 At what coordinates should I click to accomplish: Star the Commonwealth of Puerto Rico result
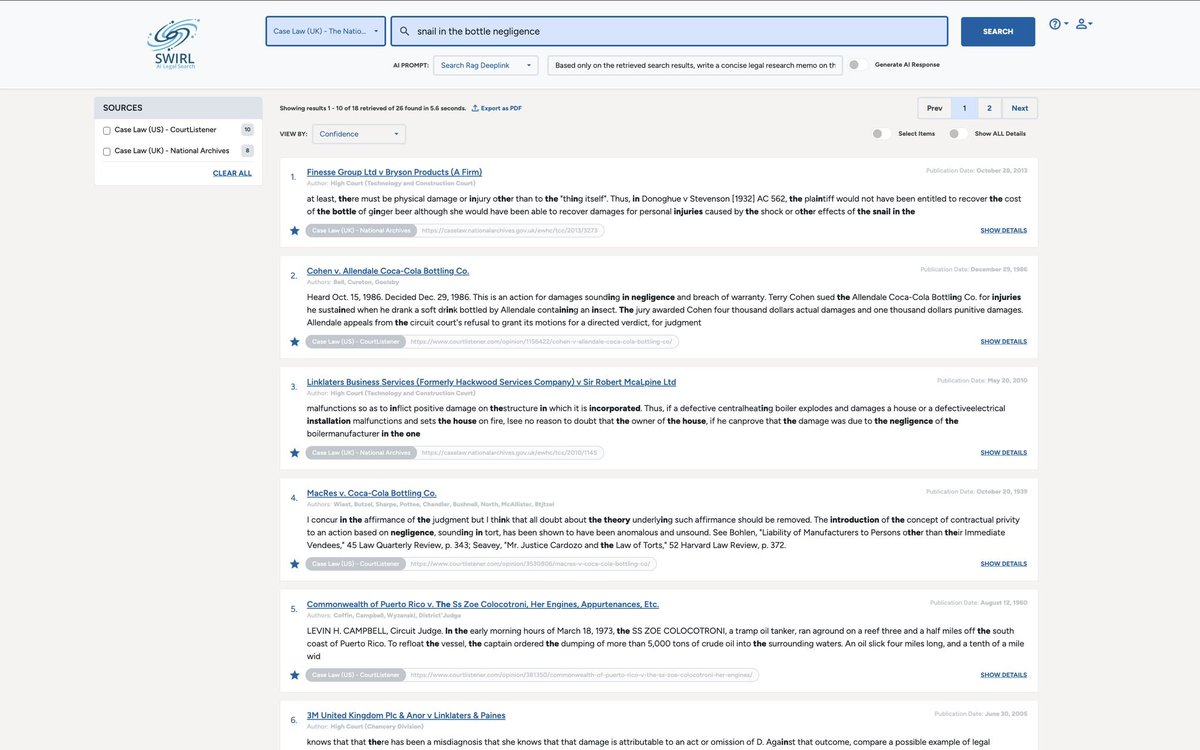coord(294,674)
